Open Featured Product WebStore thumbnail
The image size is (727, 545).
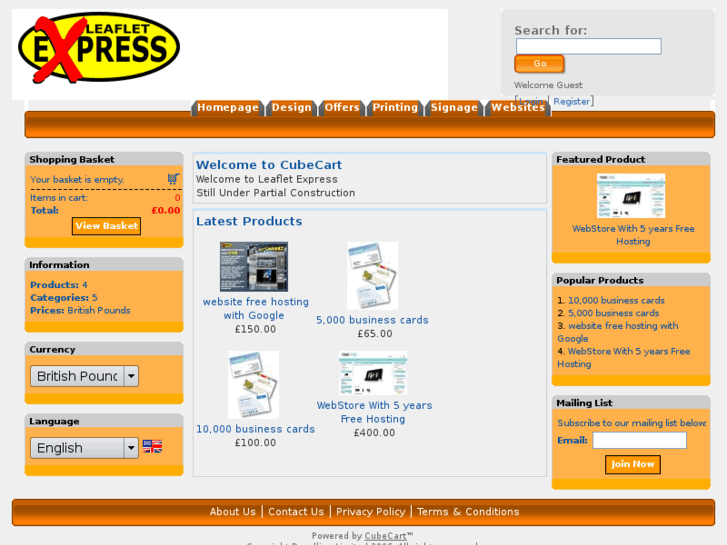click(631, 196)
